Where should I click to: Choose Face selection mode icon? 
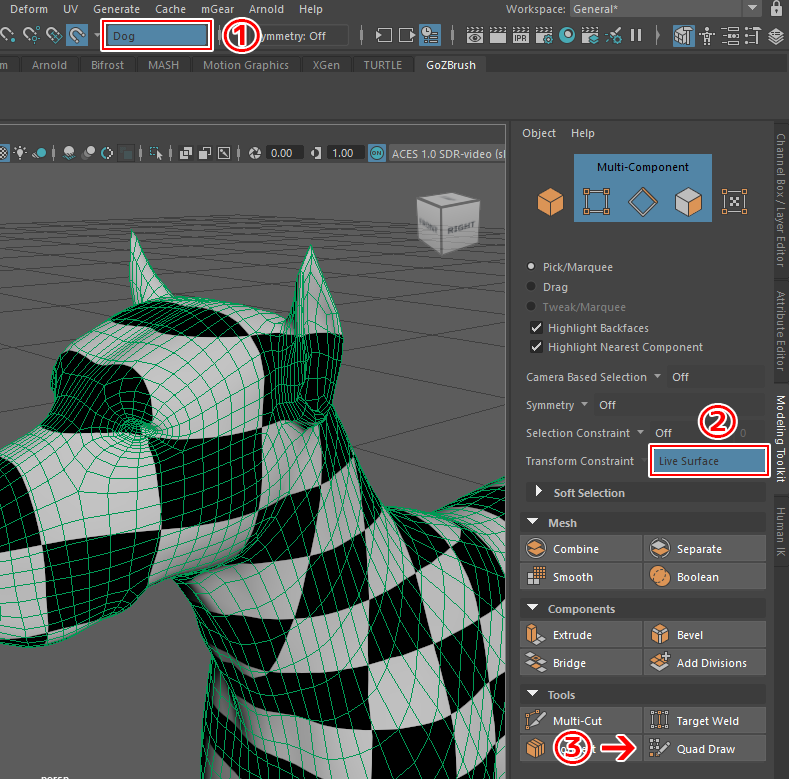point(688,202)
